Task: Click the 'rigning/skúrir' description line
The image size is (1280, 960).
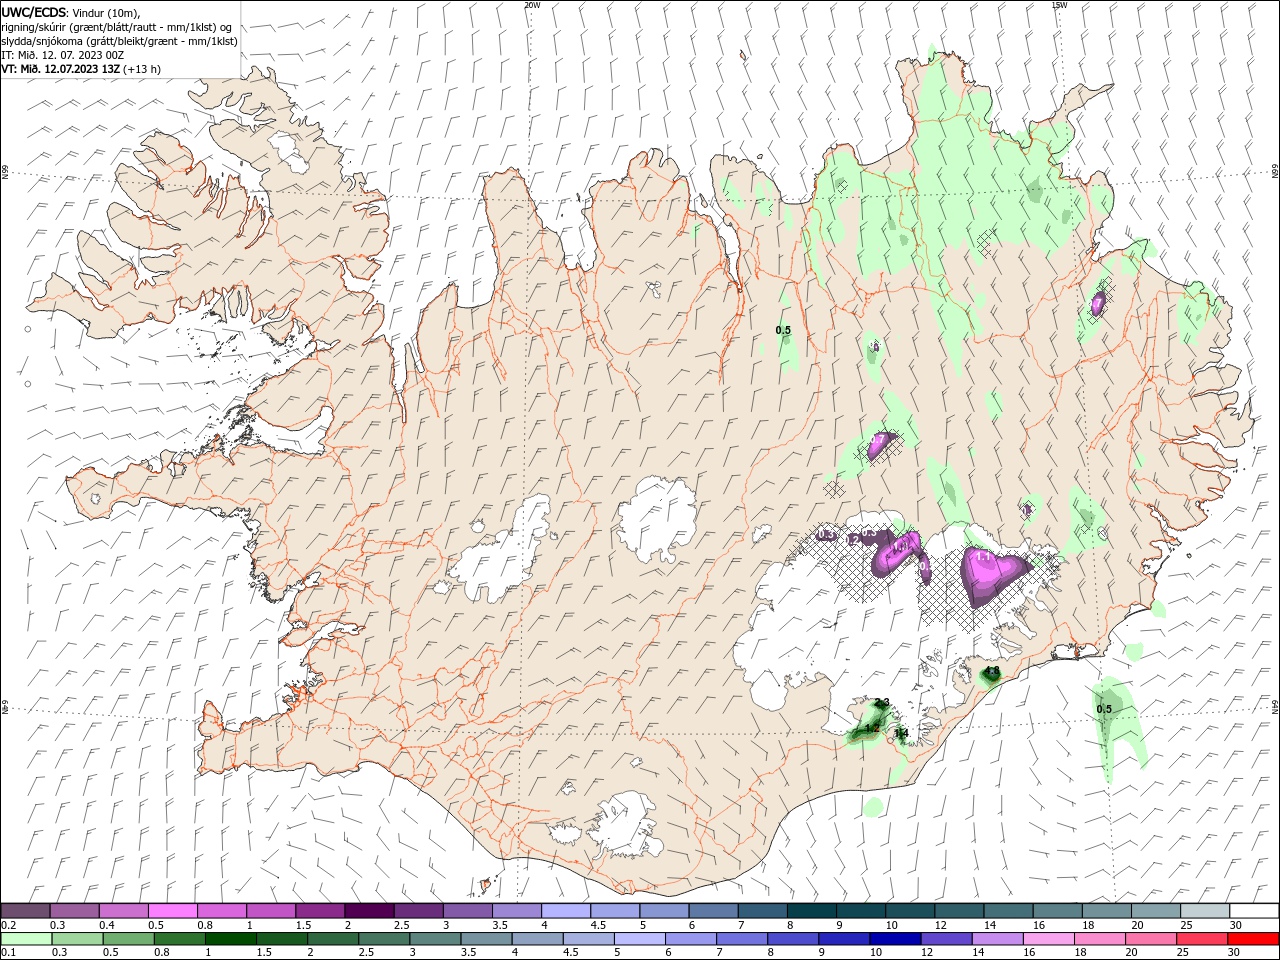Action: 115,27
